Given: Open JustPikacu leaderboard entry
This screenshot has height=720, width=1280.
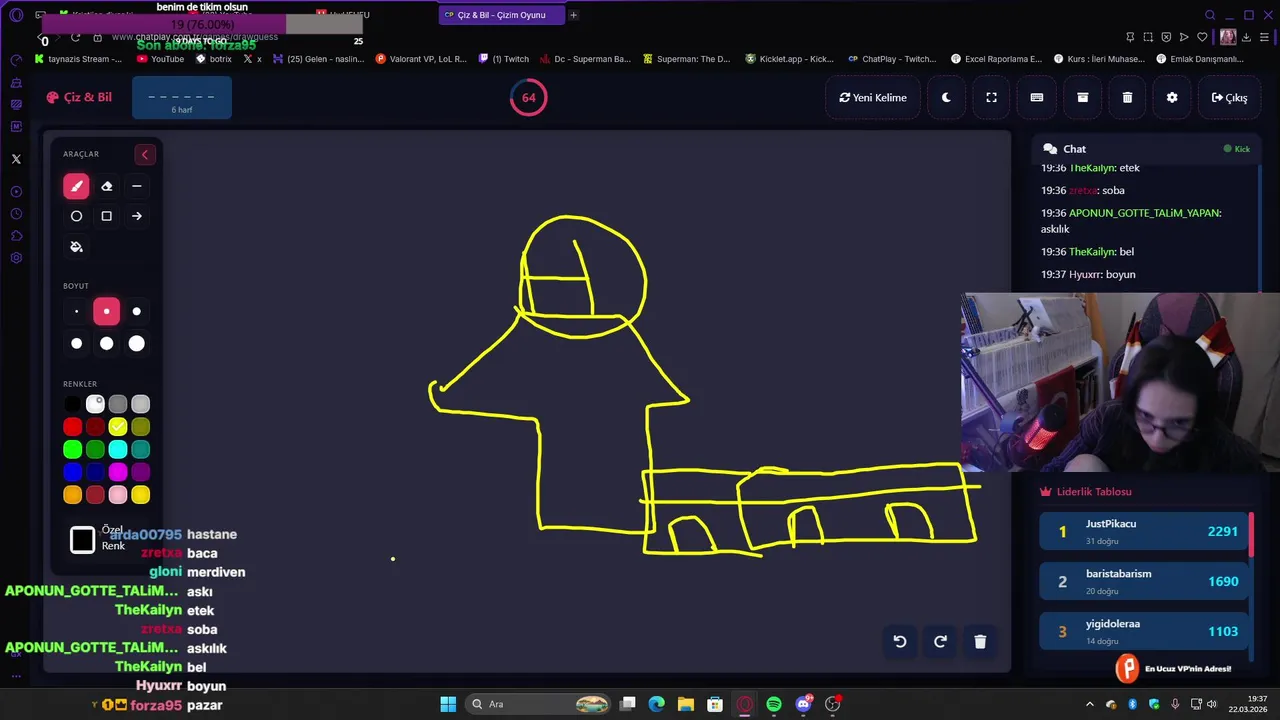Looking at the screenshot, I should (1144, 532).
